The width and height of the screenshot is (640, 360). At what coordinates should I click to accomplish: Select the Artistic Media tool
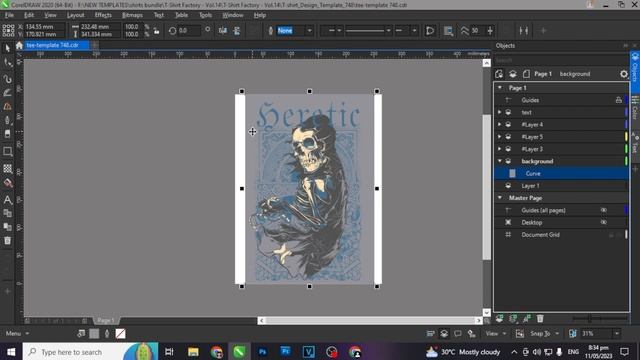tap(7, 93)
